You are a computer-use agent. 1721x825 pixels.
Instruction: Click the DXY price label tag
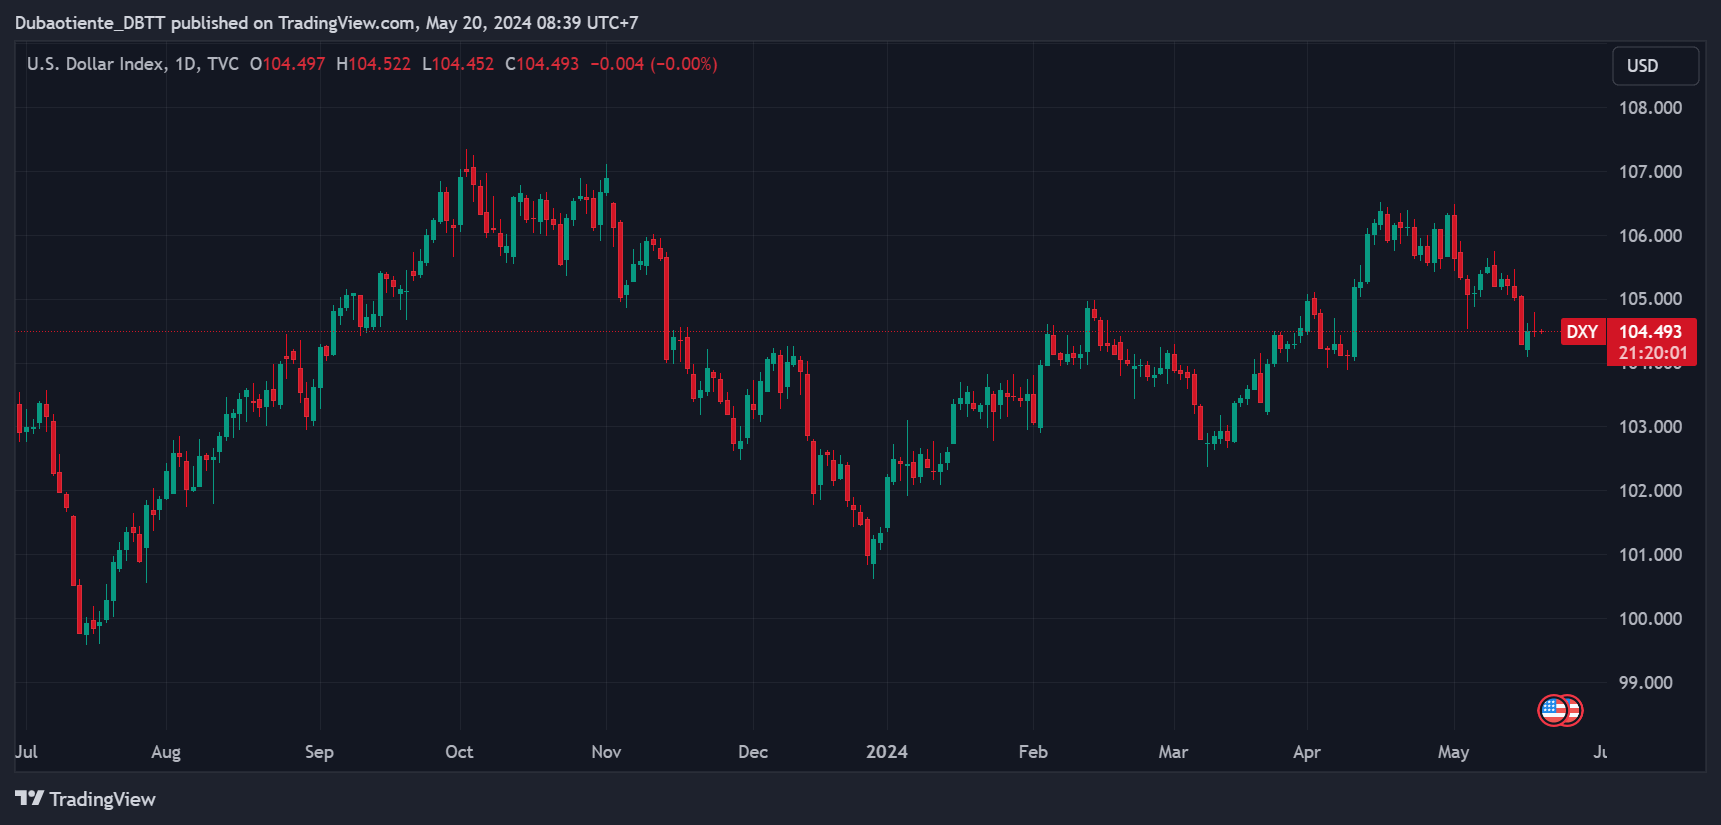click(x=1582, y=332)
